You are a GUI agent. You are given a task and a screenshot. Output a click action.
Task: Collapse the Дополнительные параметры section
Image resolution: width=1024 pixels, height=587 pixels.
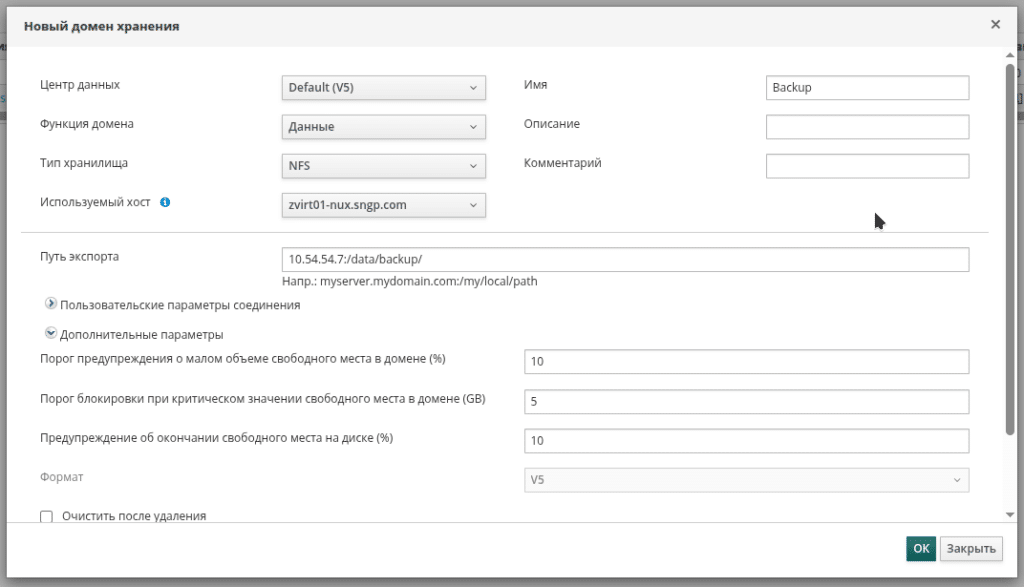(51, 334)
